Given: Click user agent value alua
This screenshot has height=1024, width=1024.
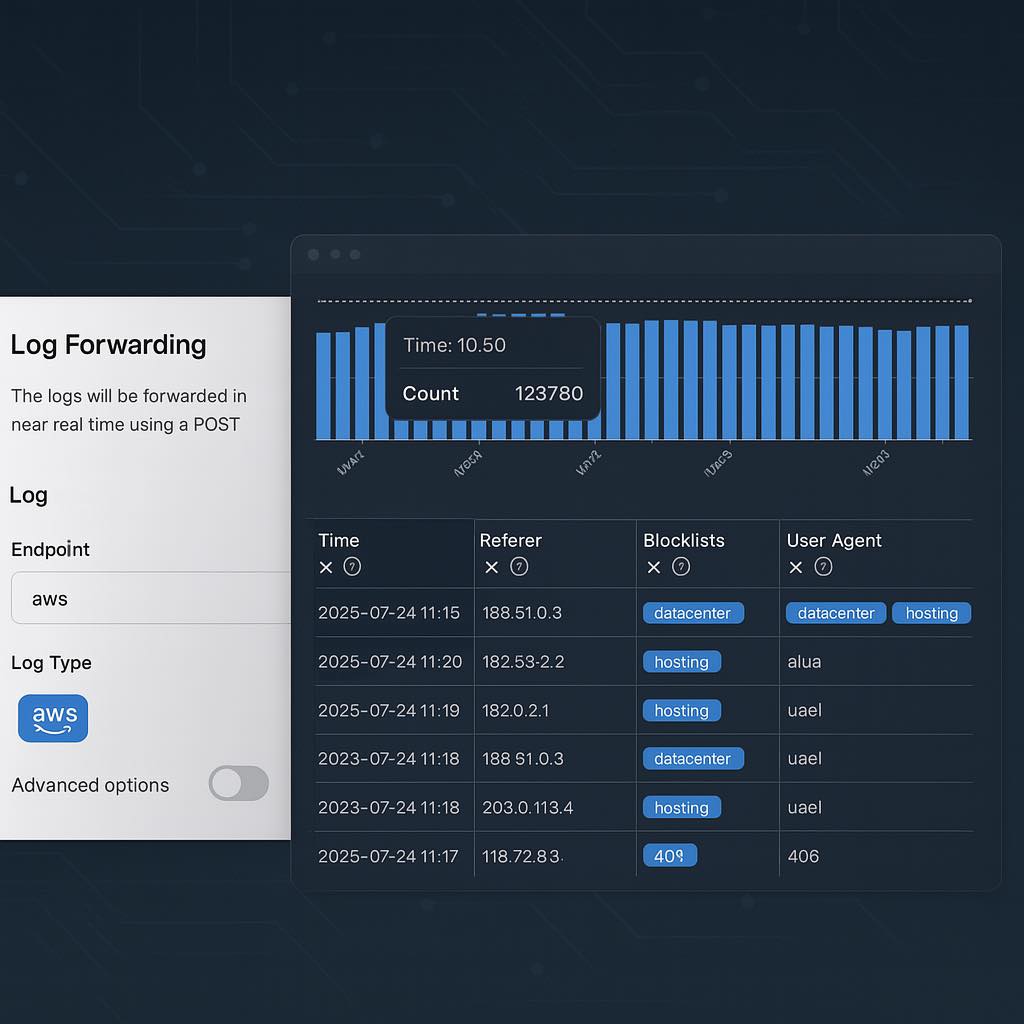Looking at the screenshot, I should click(x=804, y=662).
